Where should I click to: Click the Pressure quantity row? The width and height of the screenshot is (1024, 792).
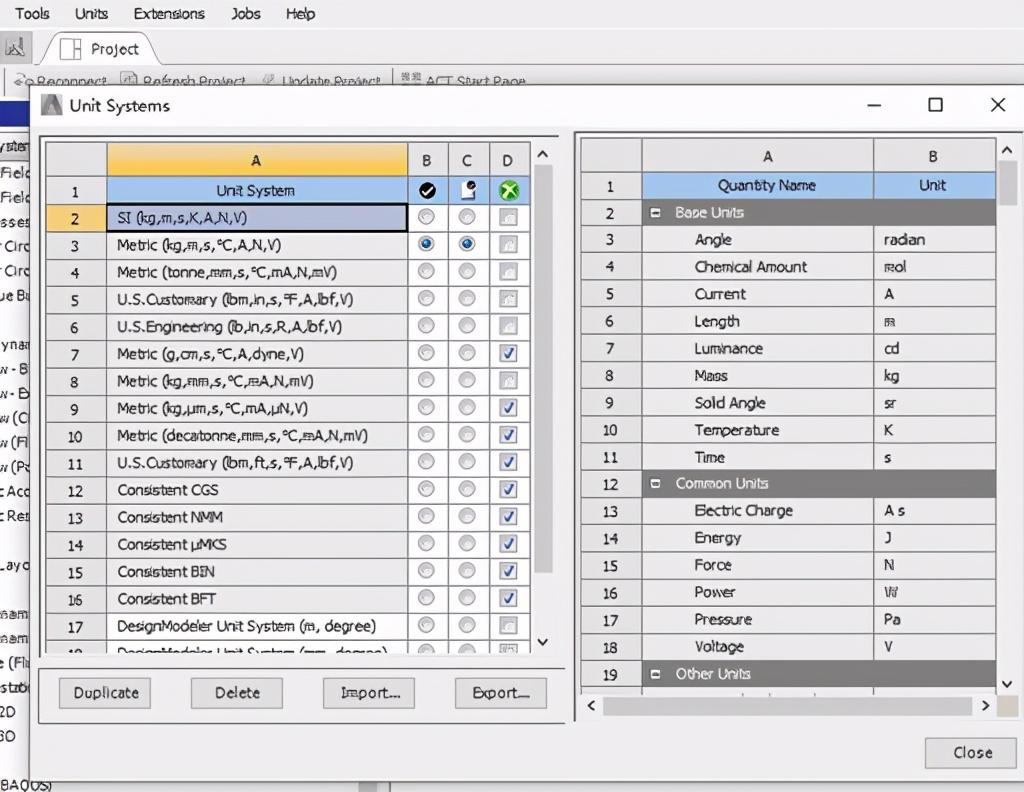758,620
